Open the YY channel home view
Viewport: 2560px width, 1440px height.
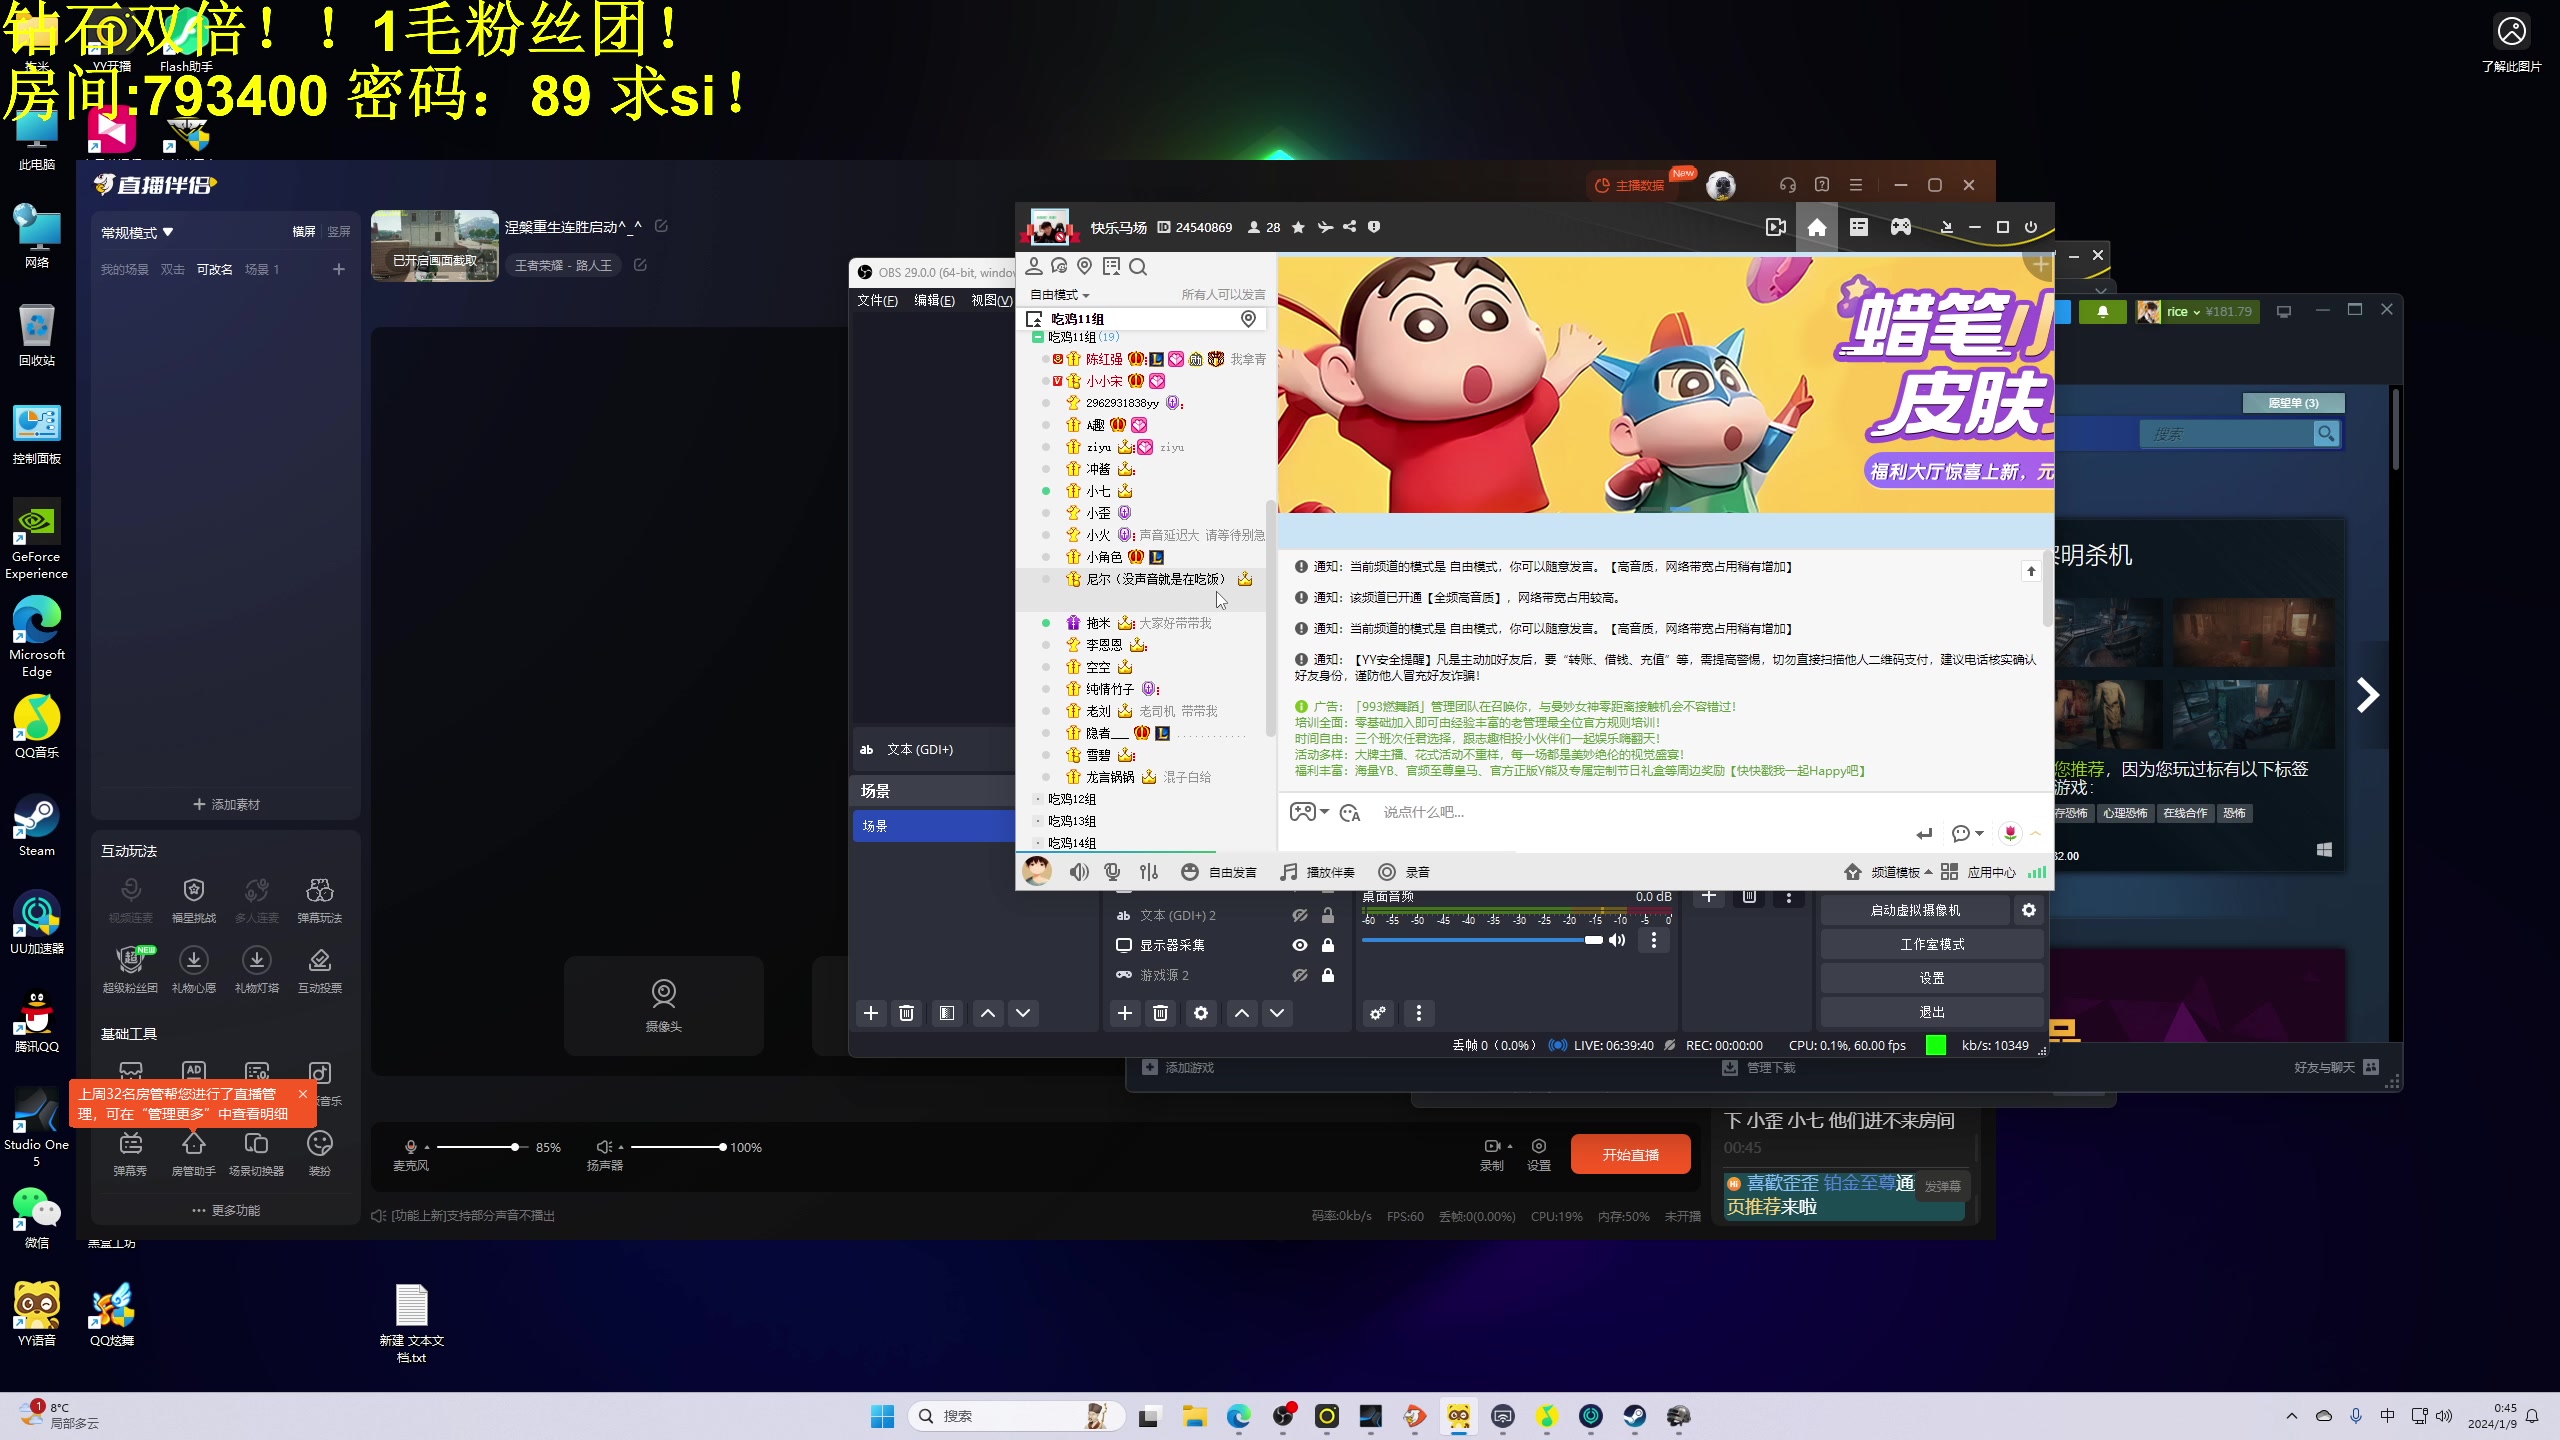1817,227
